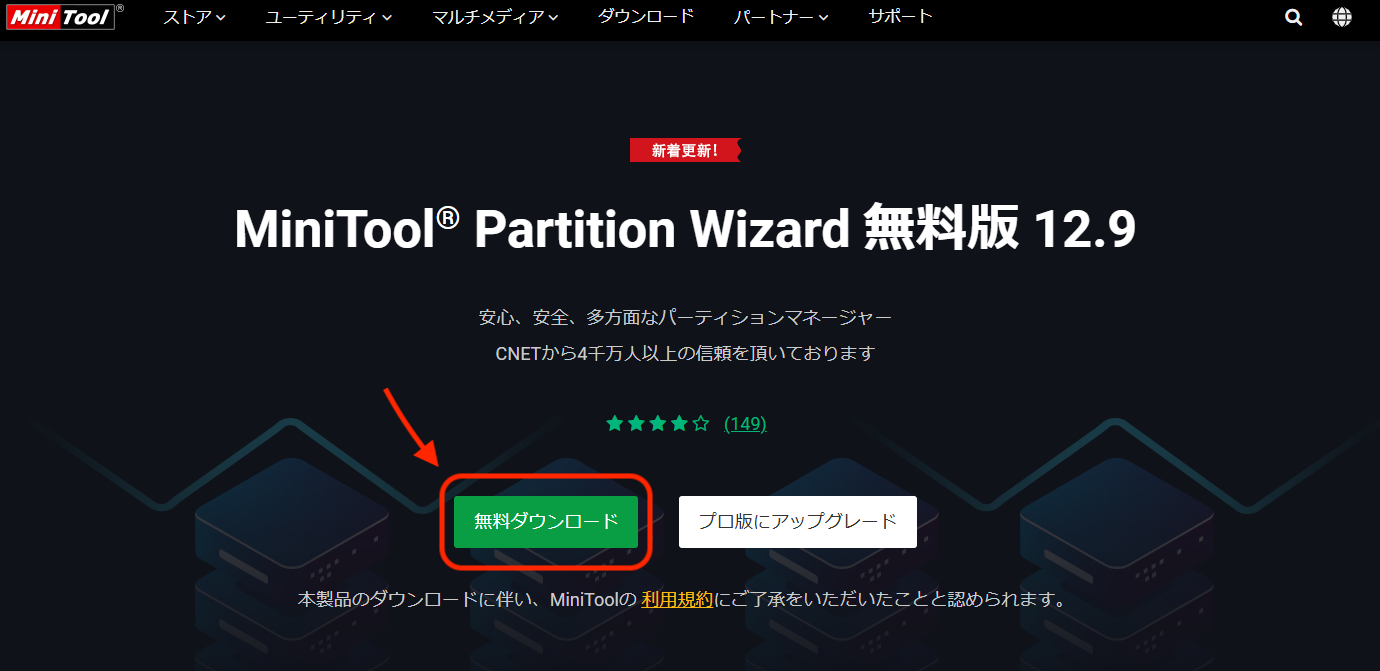This screenshot has width=1380, height=671.
Task: Select ダウンロード in the navigation bar
Action: pos(645,16)
